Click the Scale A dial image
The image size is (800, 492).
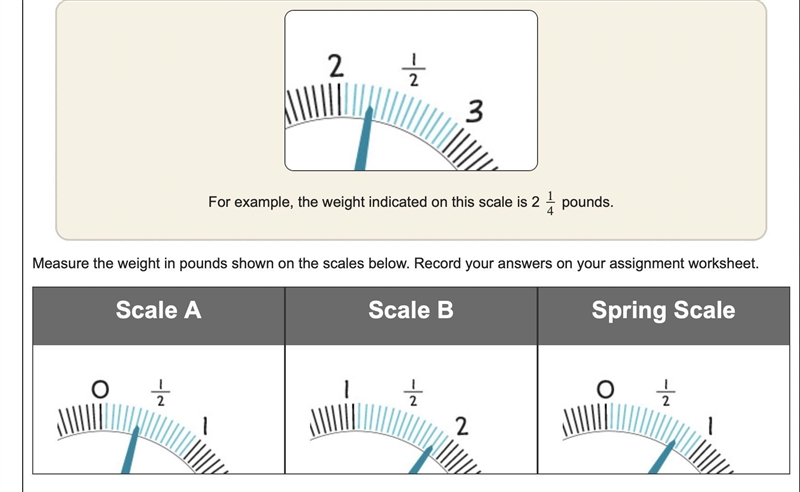tap(159, 409)
